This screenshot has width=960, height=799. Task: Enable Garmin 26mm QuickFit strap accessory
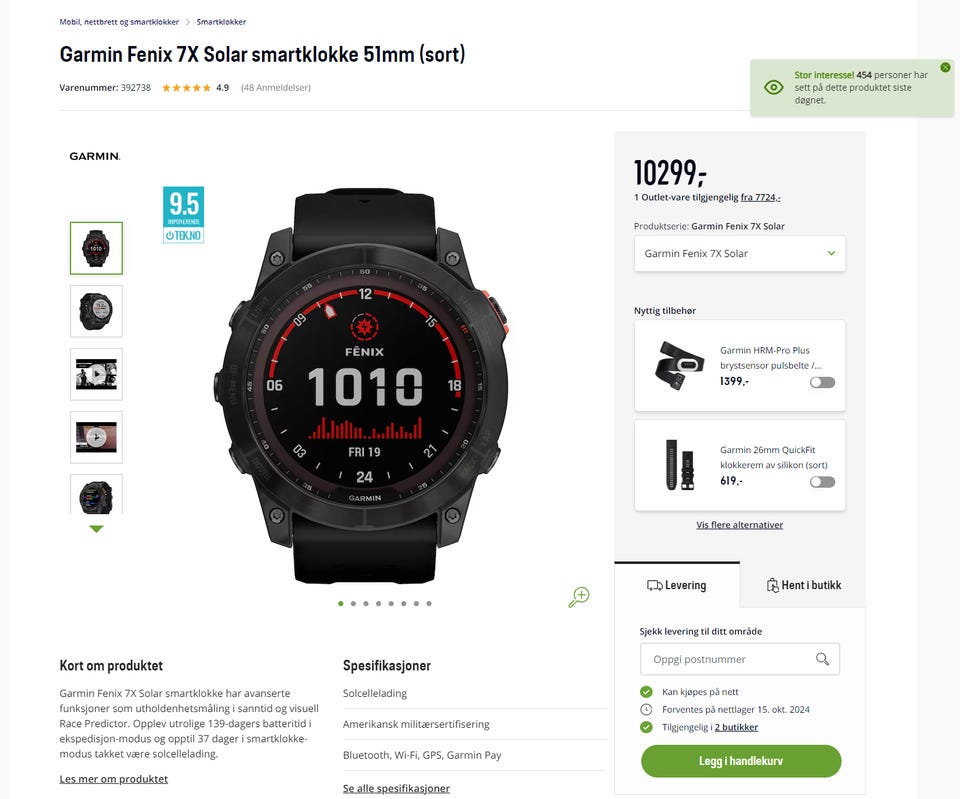822,482
